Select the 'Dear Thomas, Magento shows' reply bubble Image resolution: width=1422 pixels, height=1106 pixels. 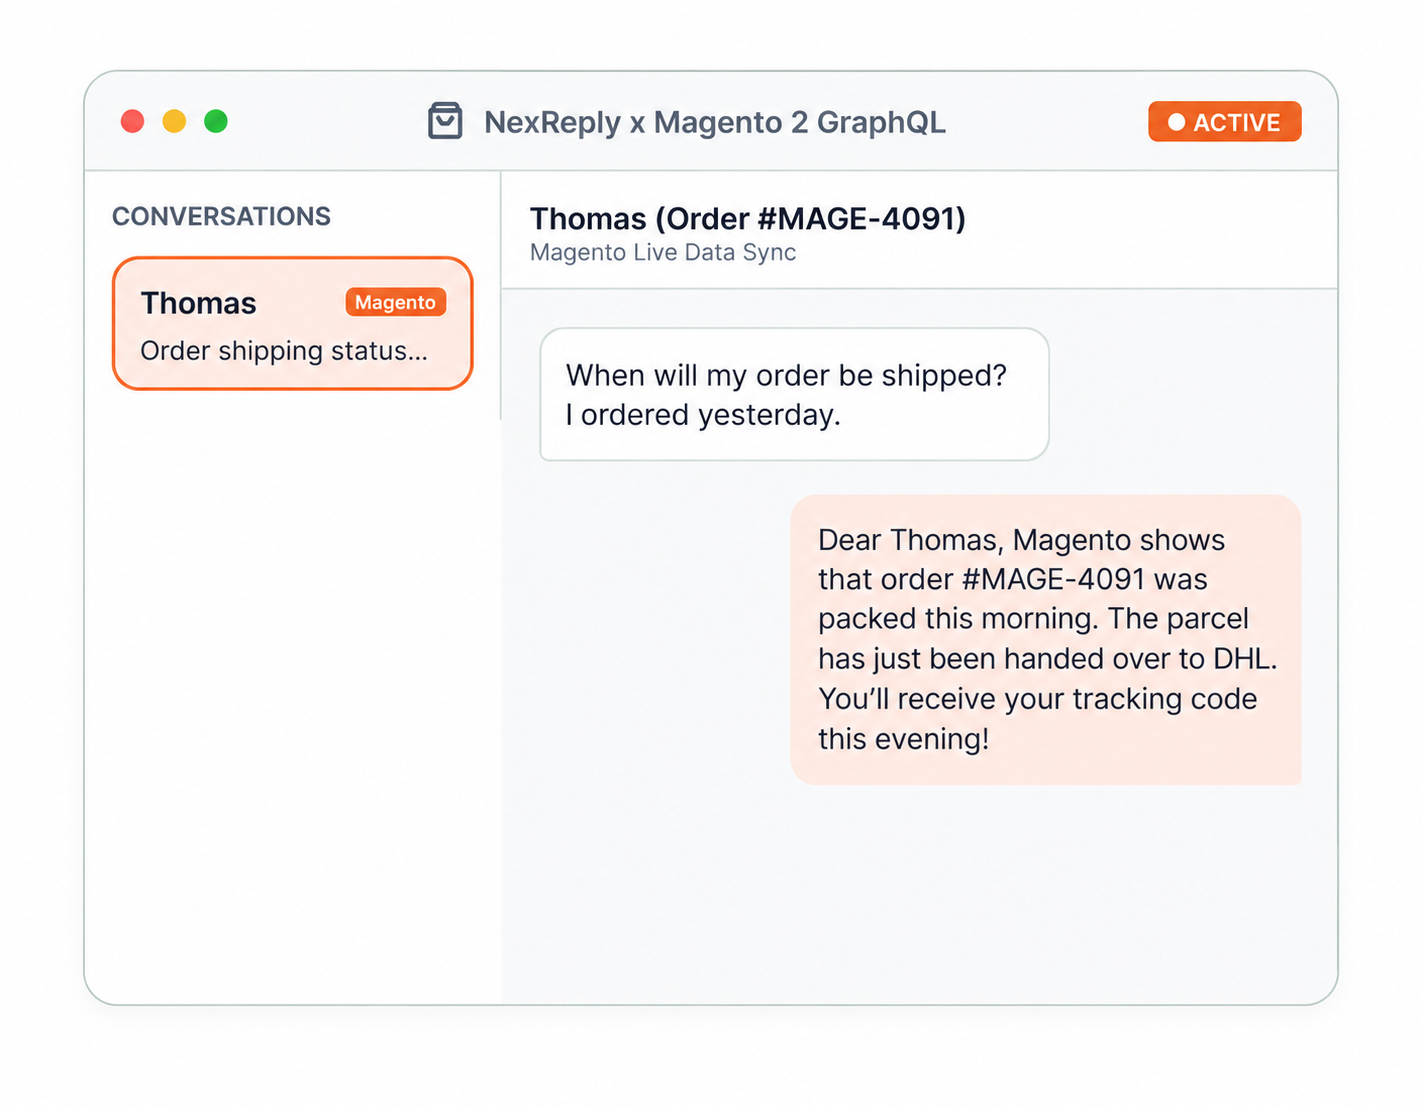point(1045,639)
